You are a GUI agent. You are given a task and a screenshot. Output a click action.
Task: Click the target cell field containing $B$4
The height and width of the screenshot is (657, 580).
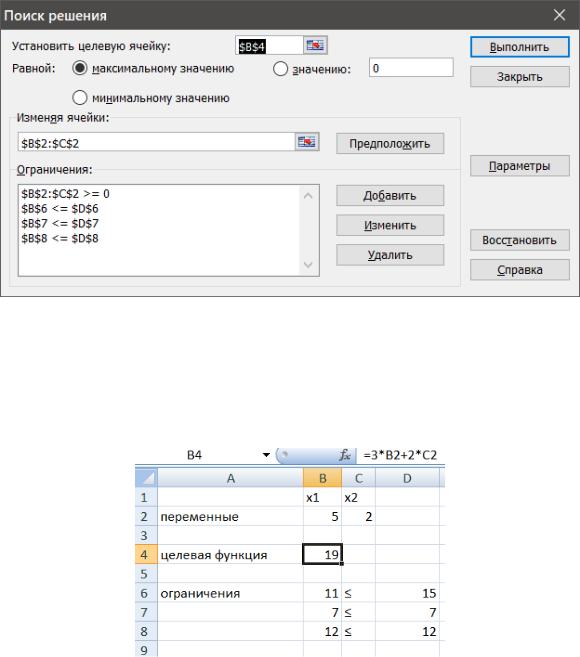coord(269,46)
